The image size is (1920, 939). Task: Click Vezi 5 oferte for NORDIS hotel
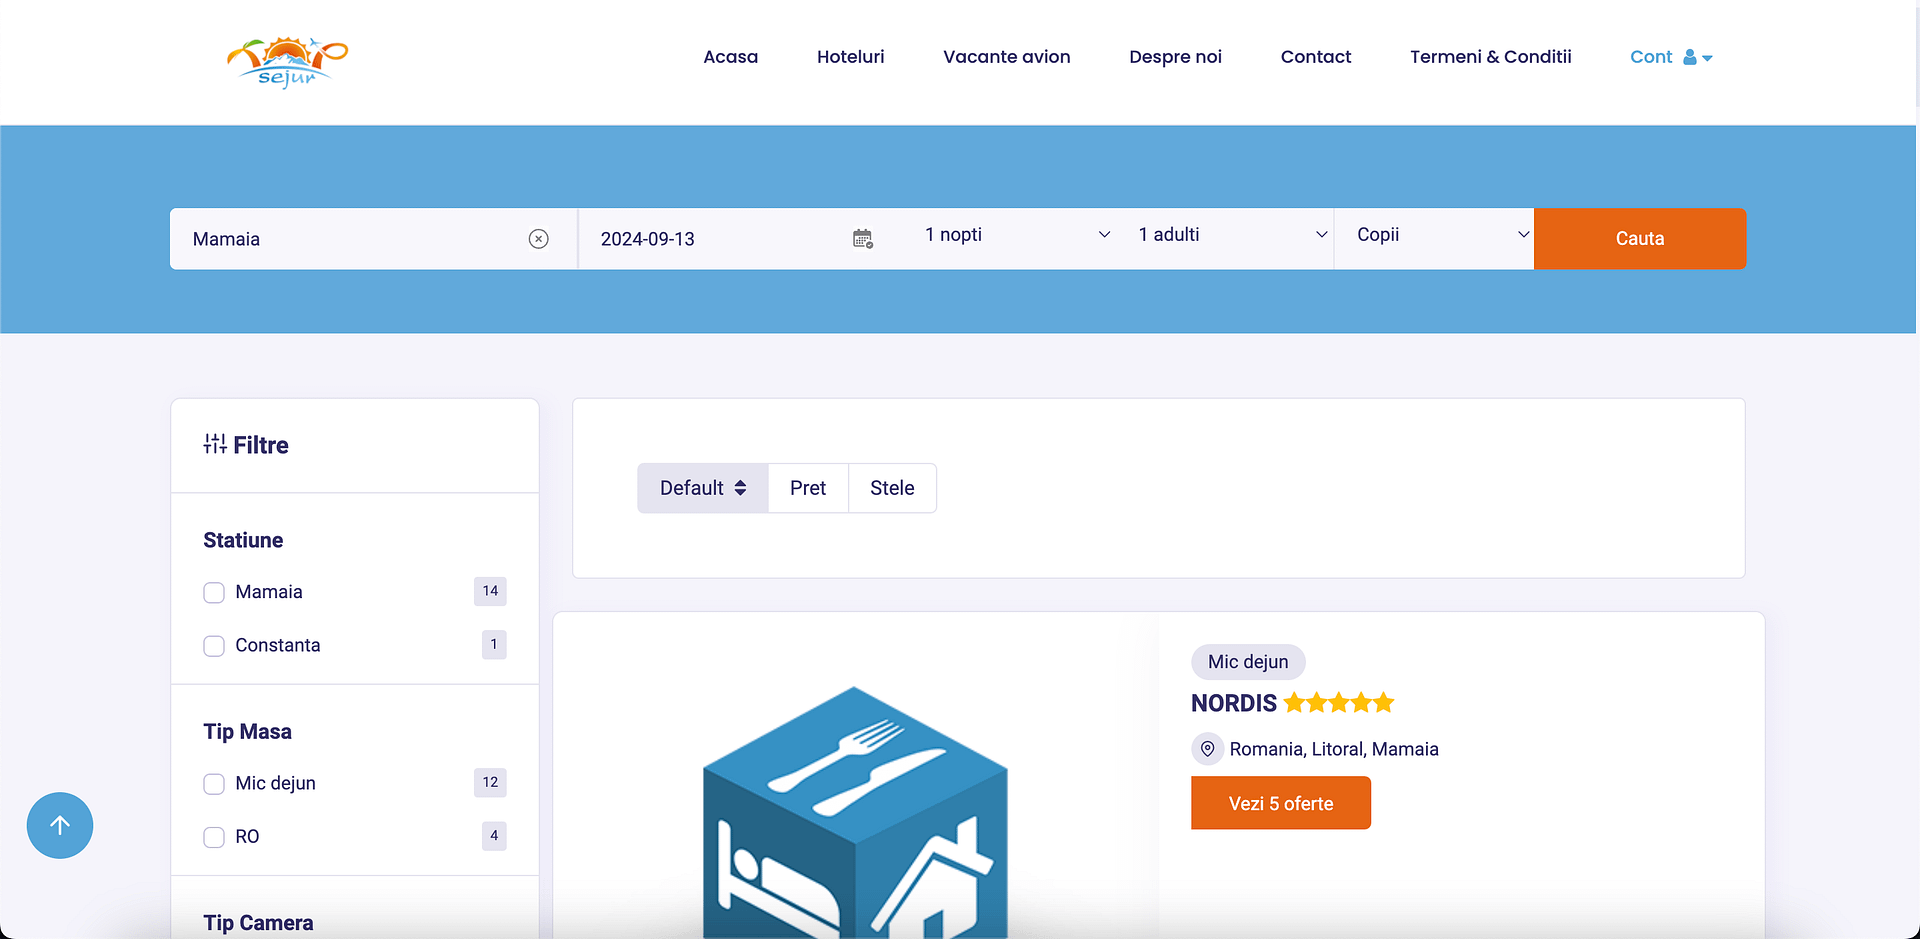1280,802
